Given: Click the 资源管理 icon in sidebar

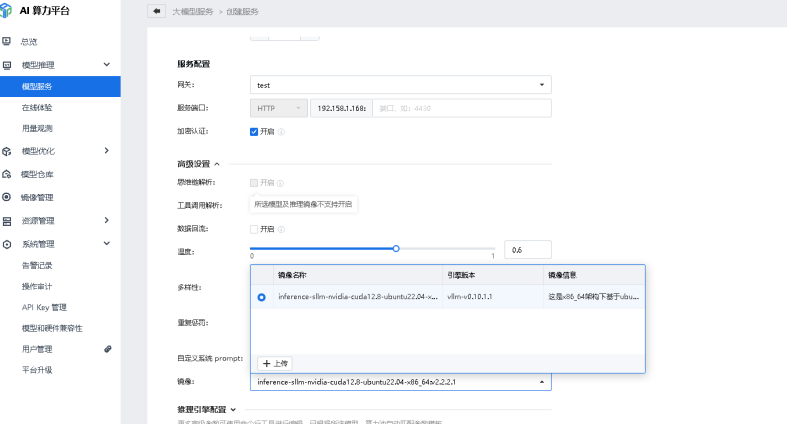Looking at the screenshot, I should pyautogui.click(x=7, y=221).
